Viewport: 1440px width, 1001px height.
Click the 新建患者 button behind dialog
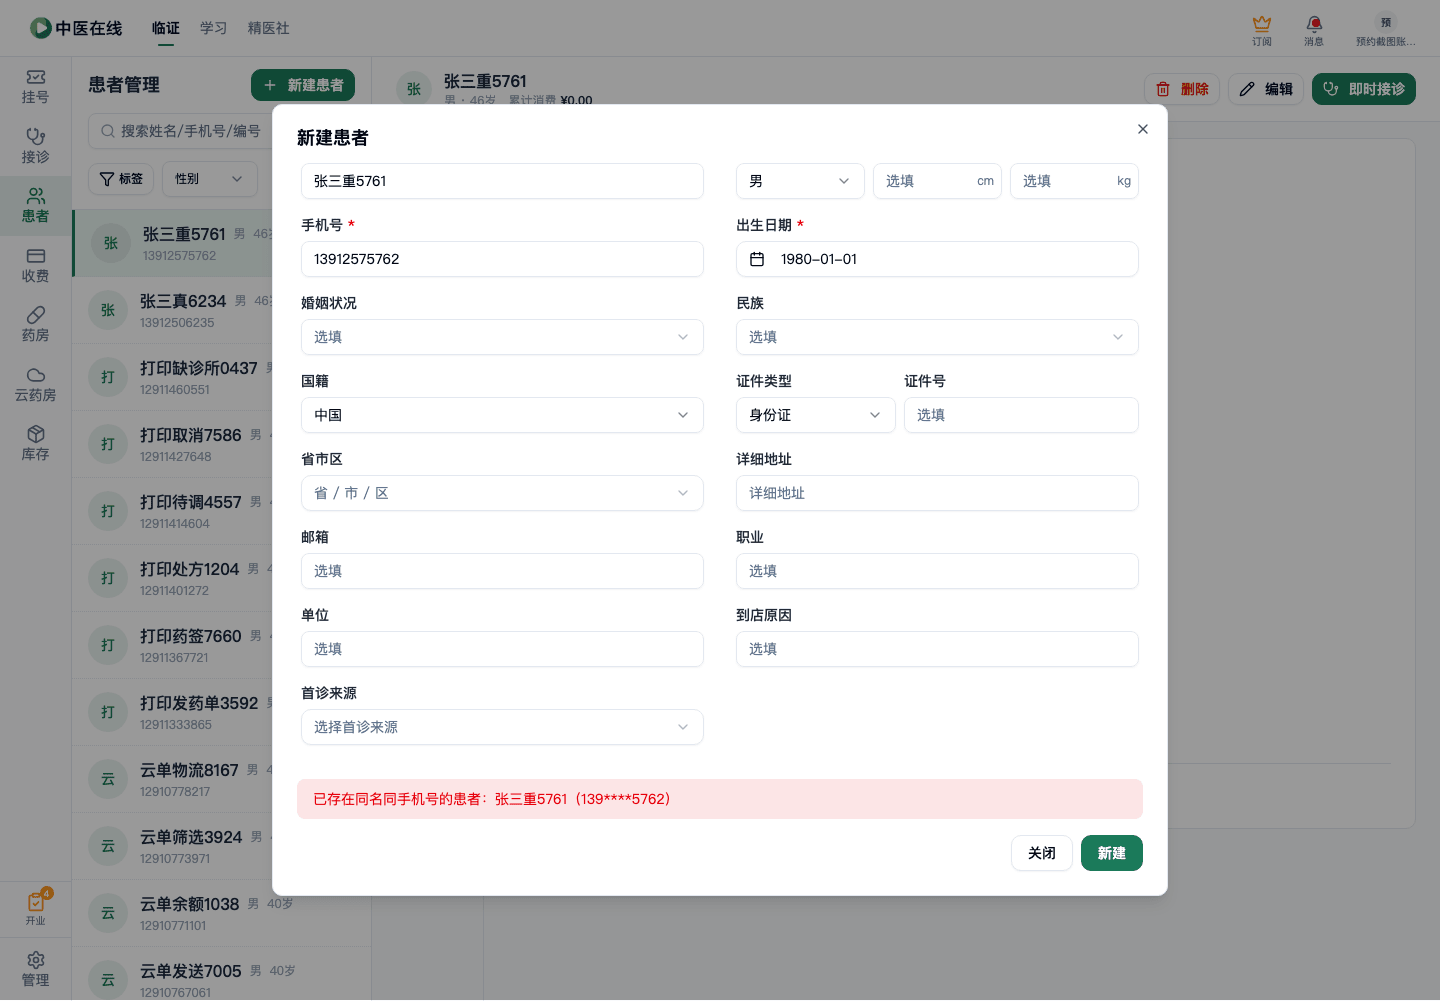(x=303, y=85)
